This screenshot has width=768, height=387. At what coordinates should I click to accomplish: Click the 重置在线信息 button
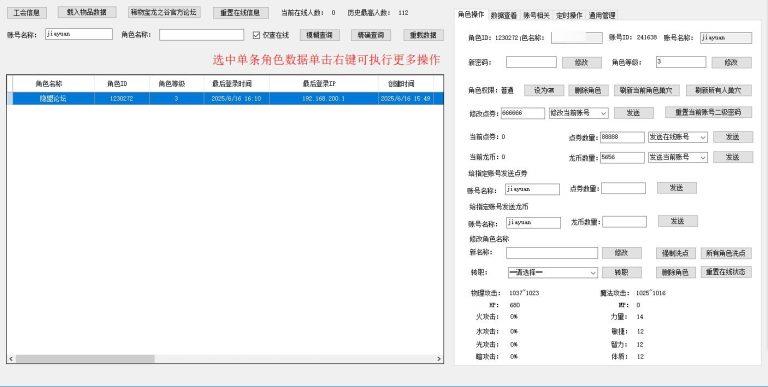[240, 13]
